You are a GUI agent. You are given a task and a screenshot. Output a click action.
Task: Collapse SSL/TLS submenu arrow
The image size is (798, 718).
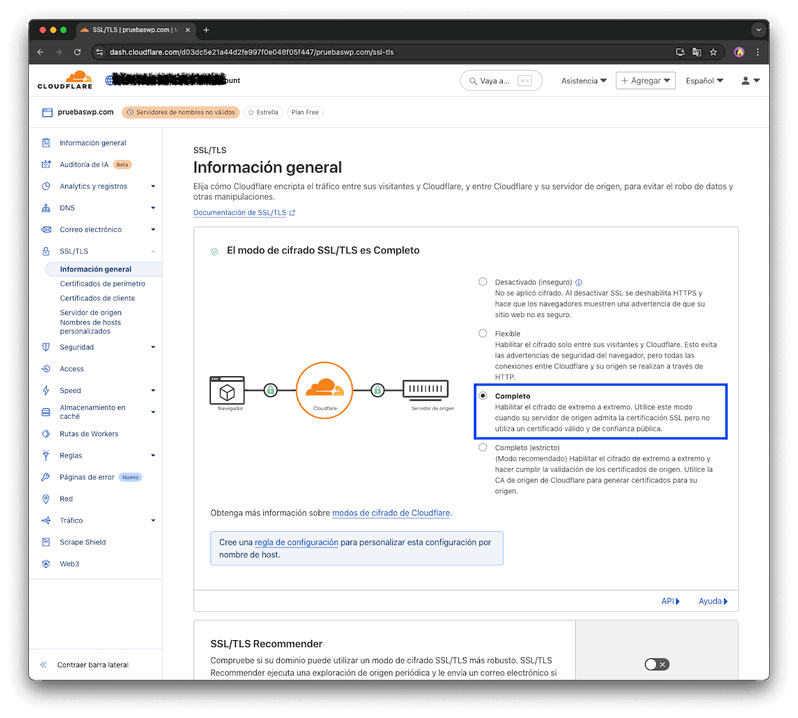[153, 251]
